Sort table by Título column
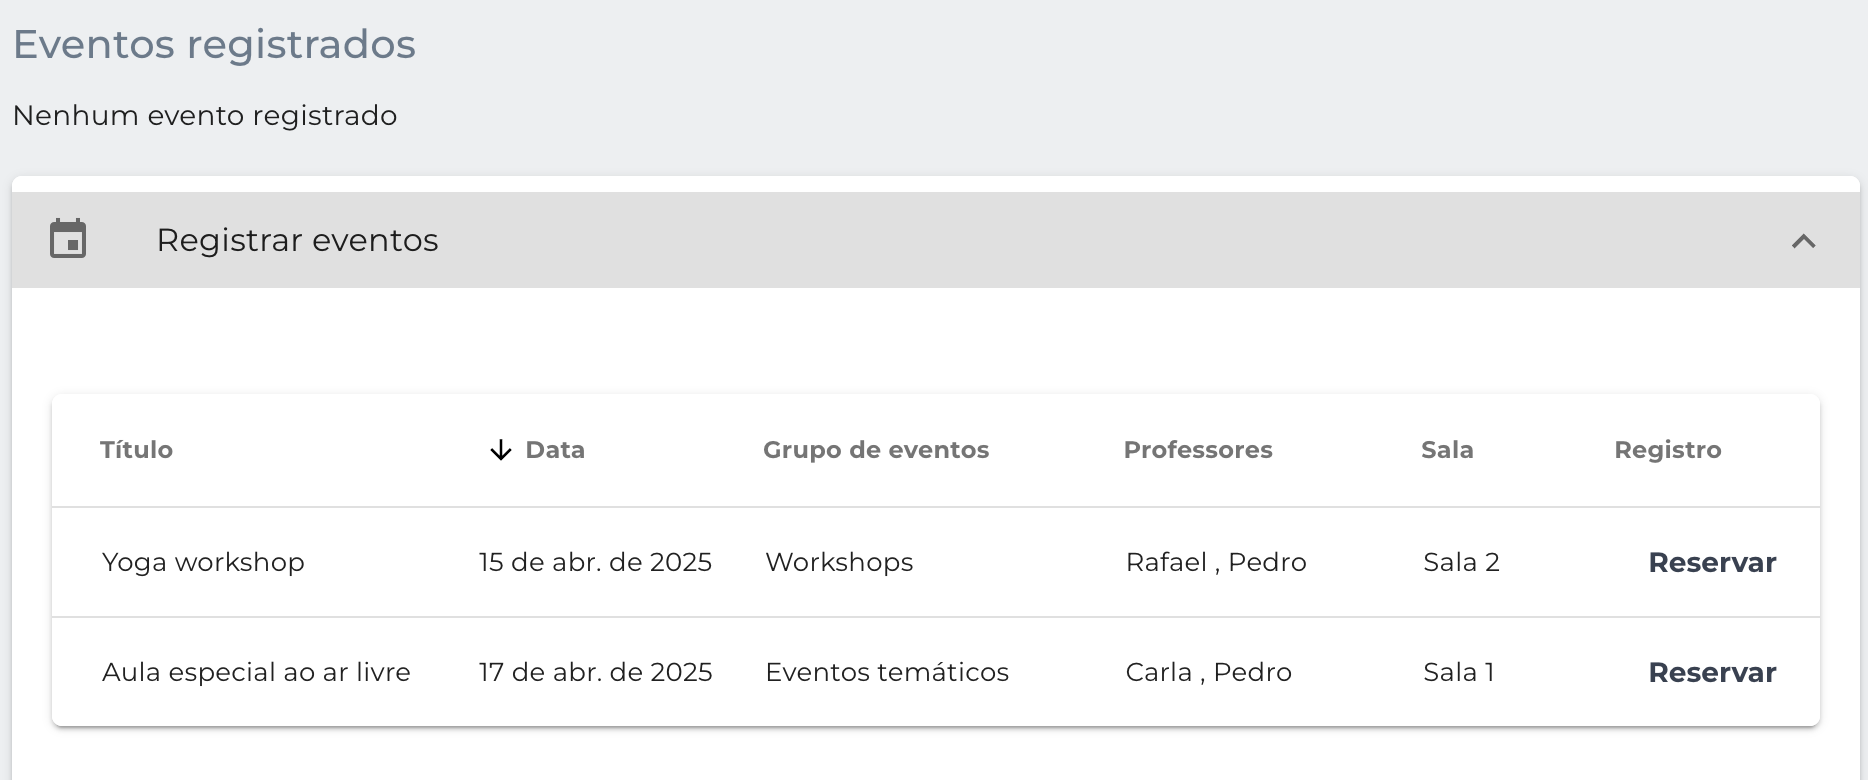The width and height of the screenshot is (1868, 780). click(136, 450)
